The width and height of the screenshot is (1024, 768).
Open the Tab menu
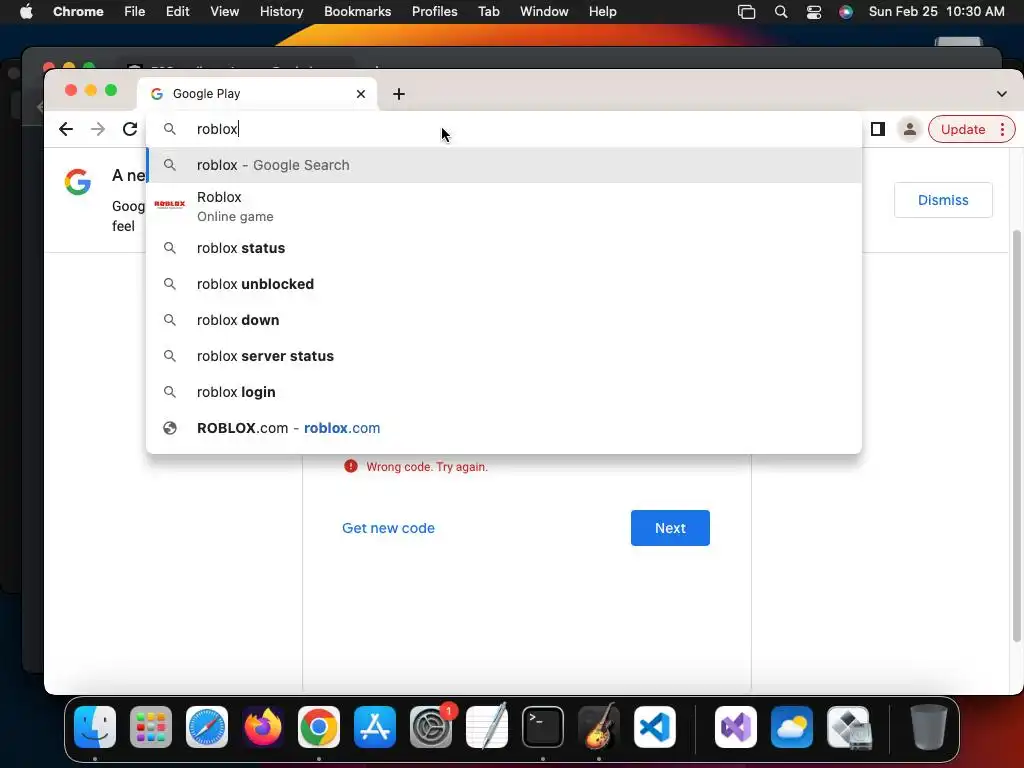click(488, 11)
